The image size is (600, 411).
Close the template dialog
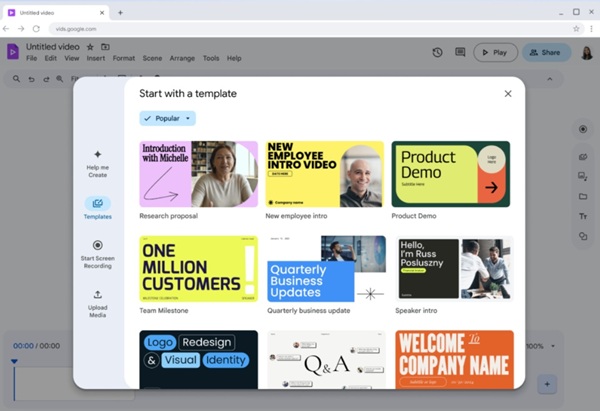click(508, 94)
